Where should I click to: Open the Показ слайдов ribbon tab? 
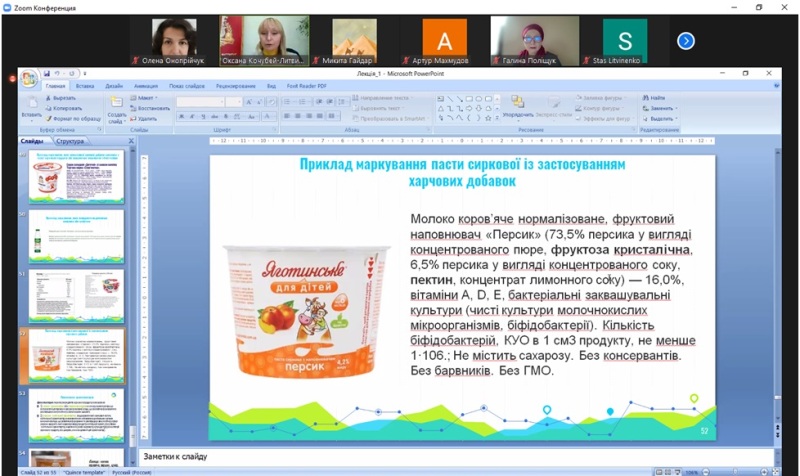[187, 86]
